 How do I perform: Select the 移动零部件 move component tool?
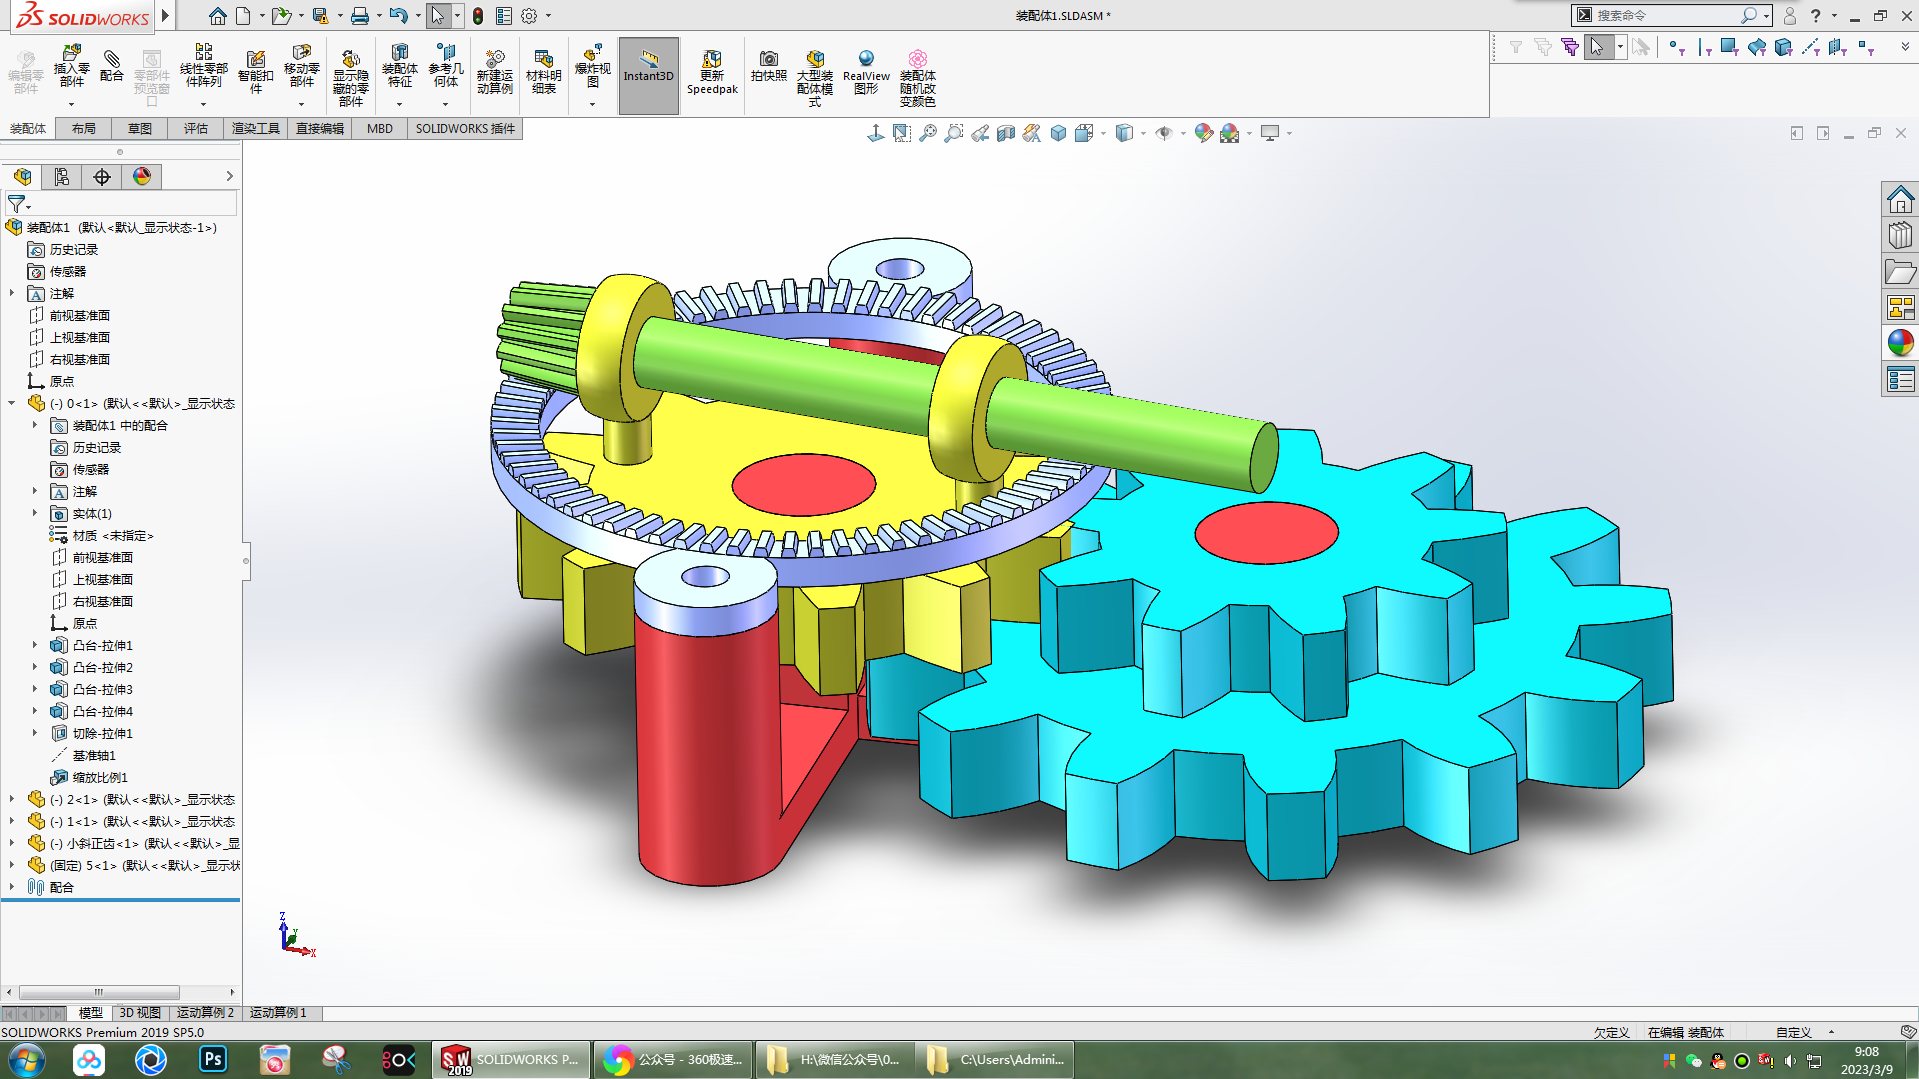[302, 68]
